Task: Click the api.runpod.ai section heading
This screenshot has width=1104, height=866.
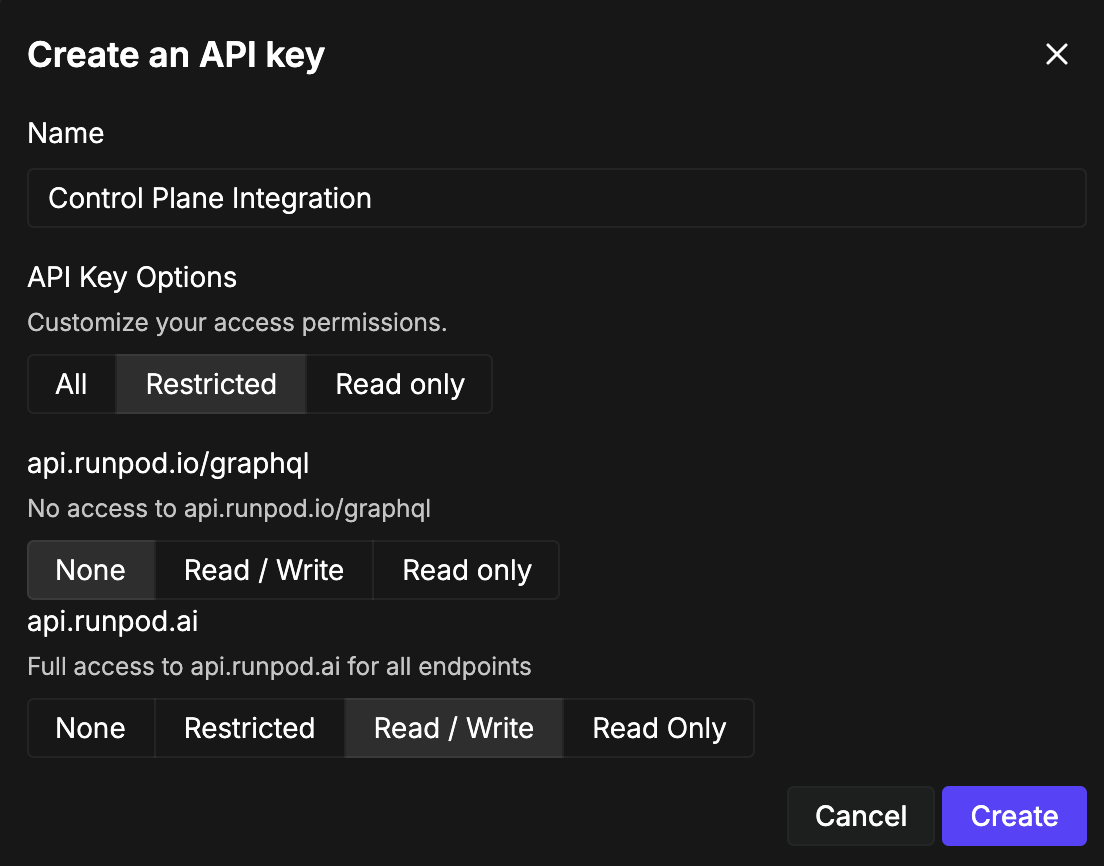Action: [113, 621]
